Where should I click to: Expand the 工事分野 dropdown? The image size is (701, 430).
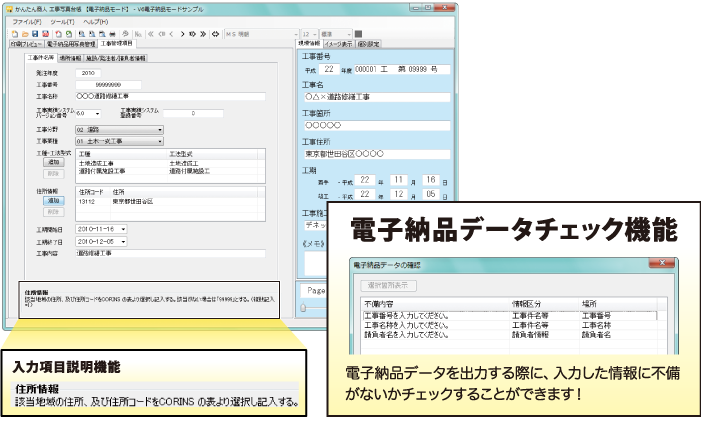pyautogui.click(x=160, y=129)
